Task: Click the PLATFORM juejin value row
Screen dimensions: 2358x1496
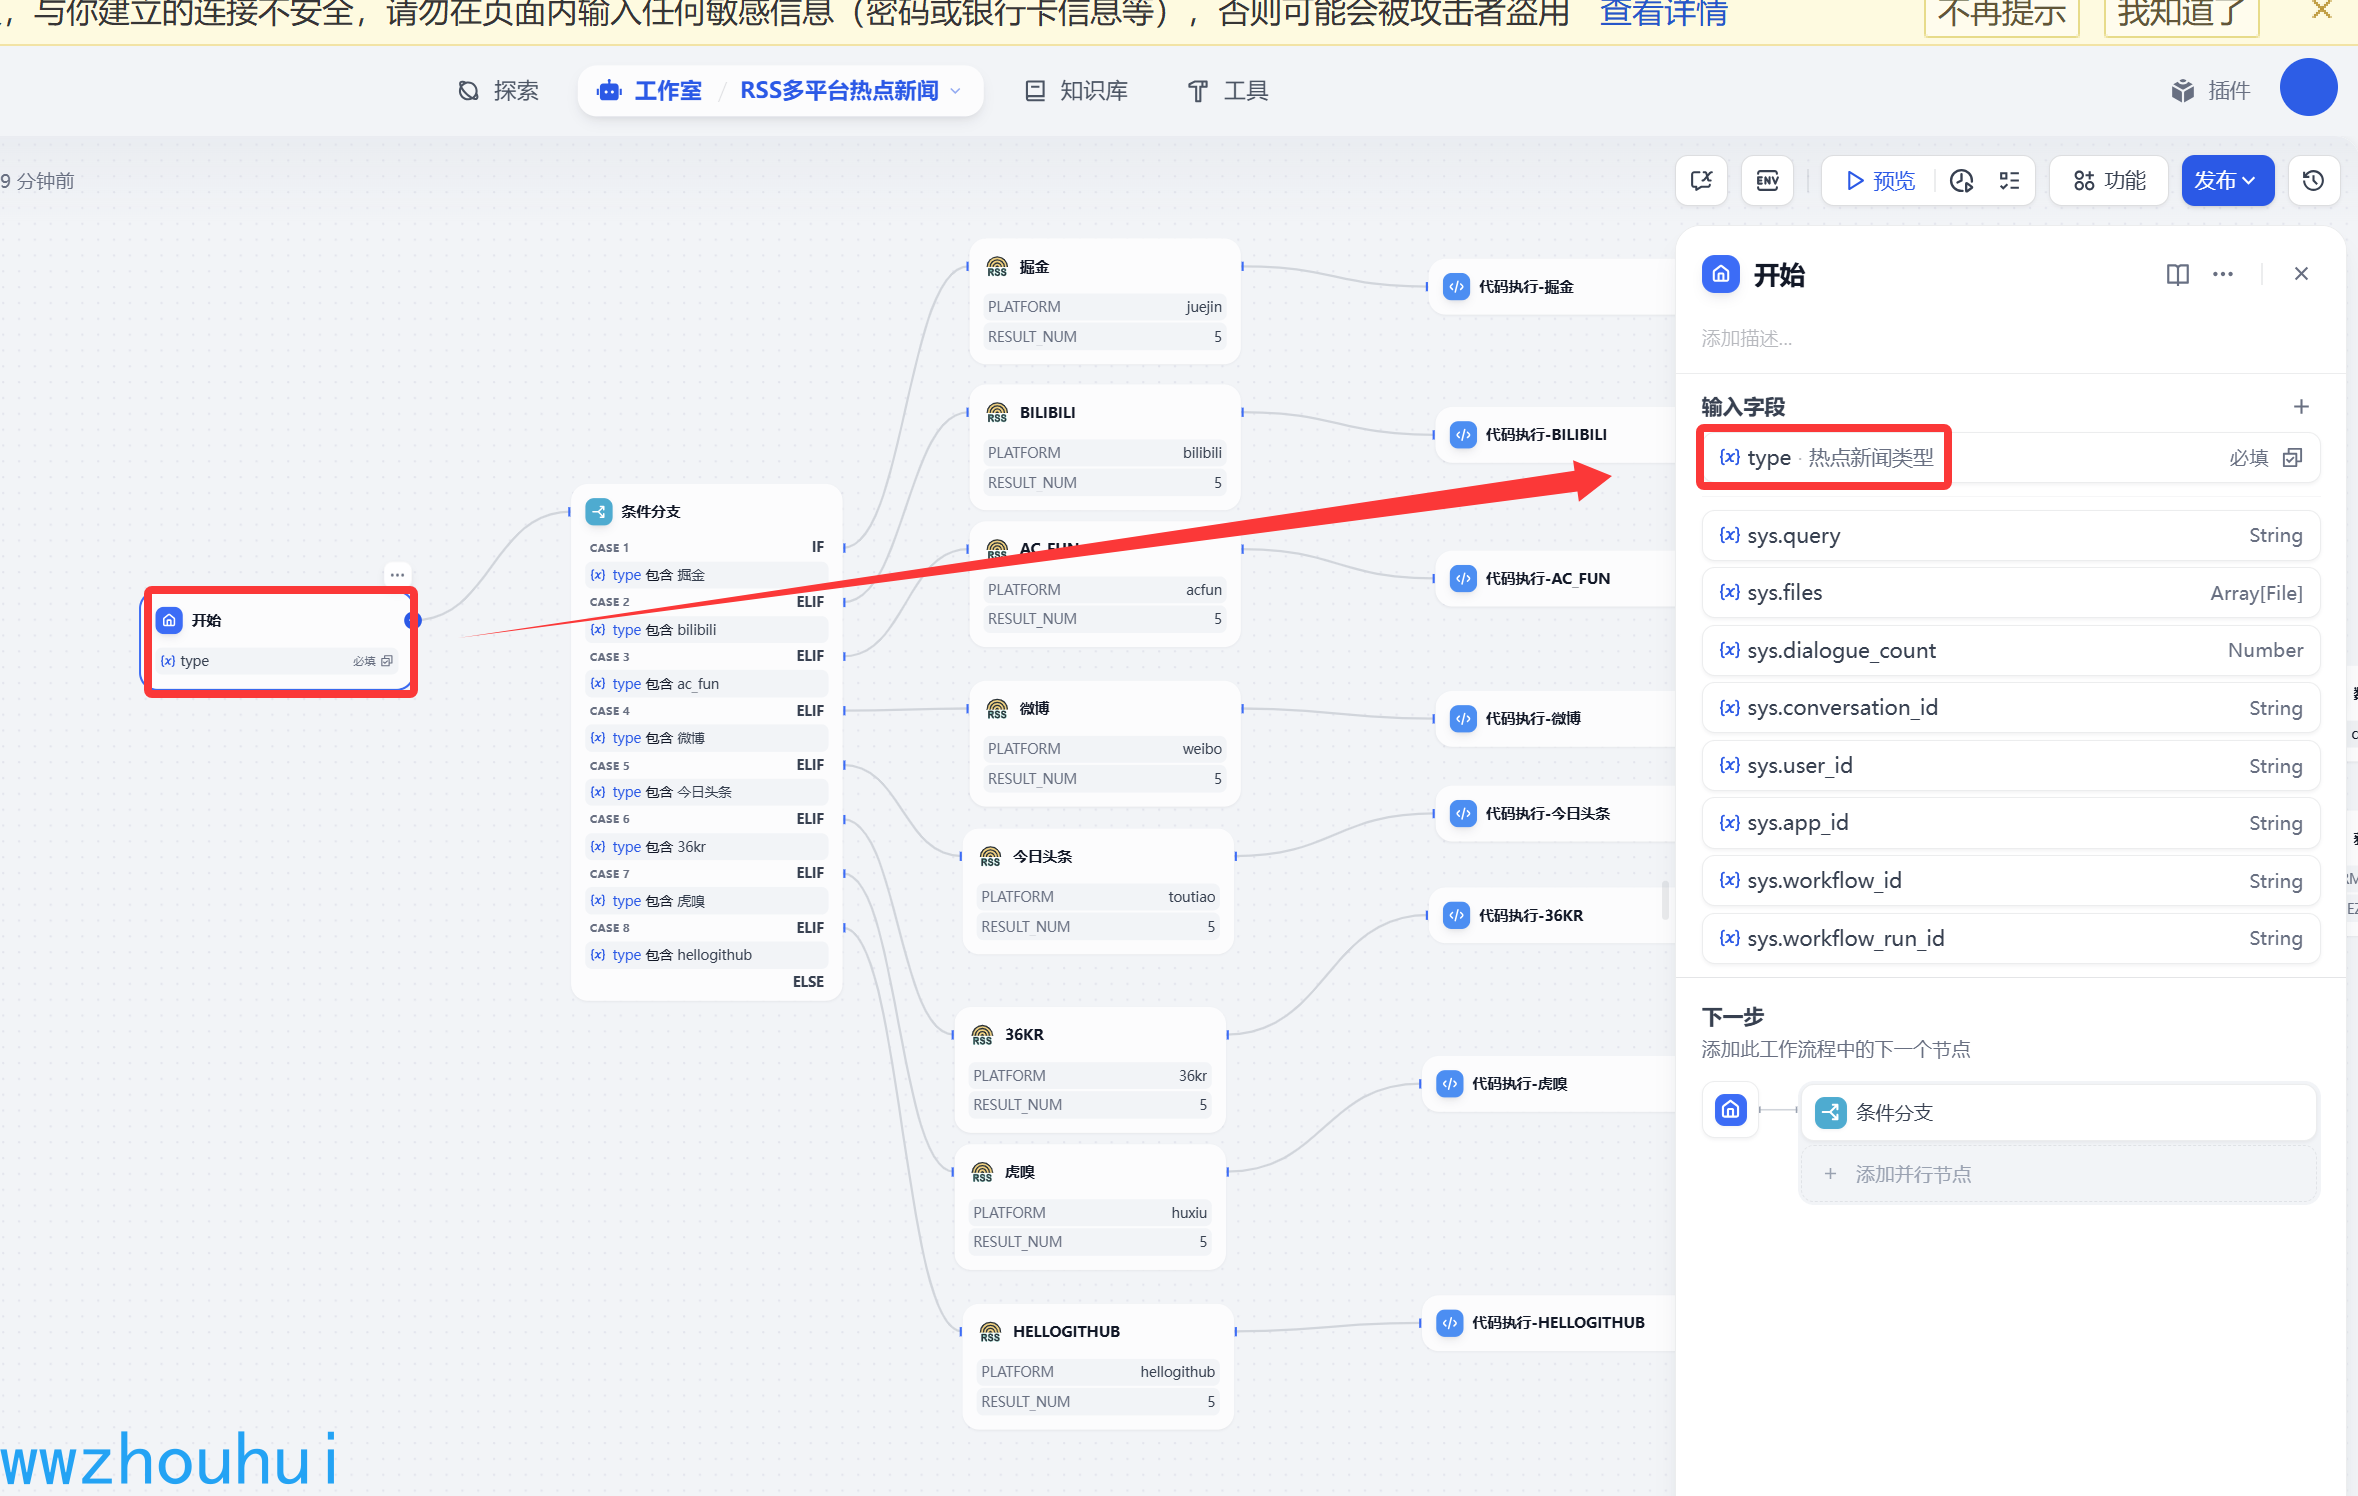Action: [1104, 307]
